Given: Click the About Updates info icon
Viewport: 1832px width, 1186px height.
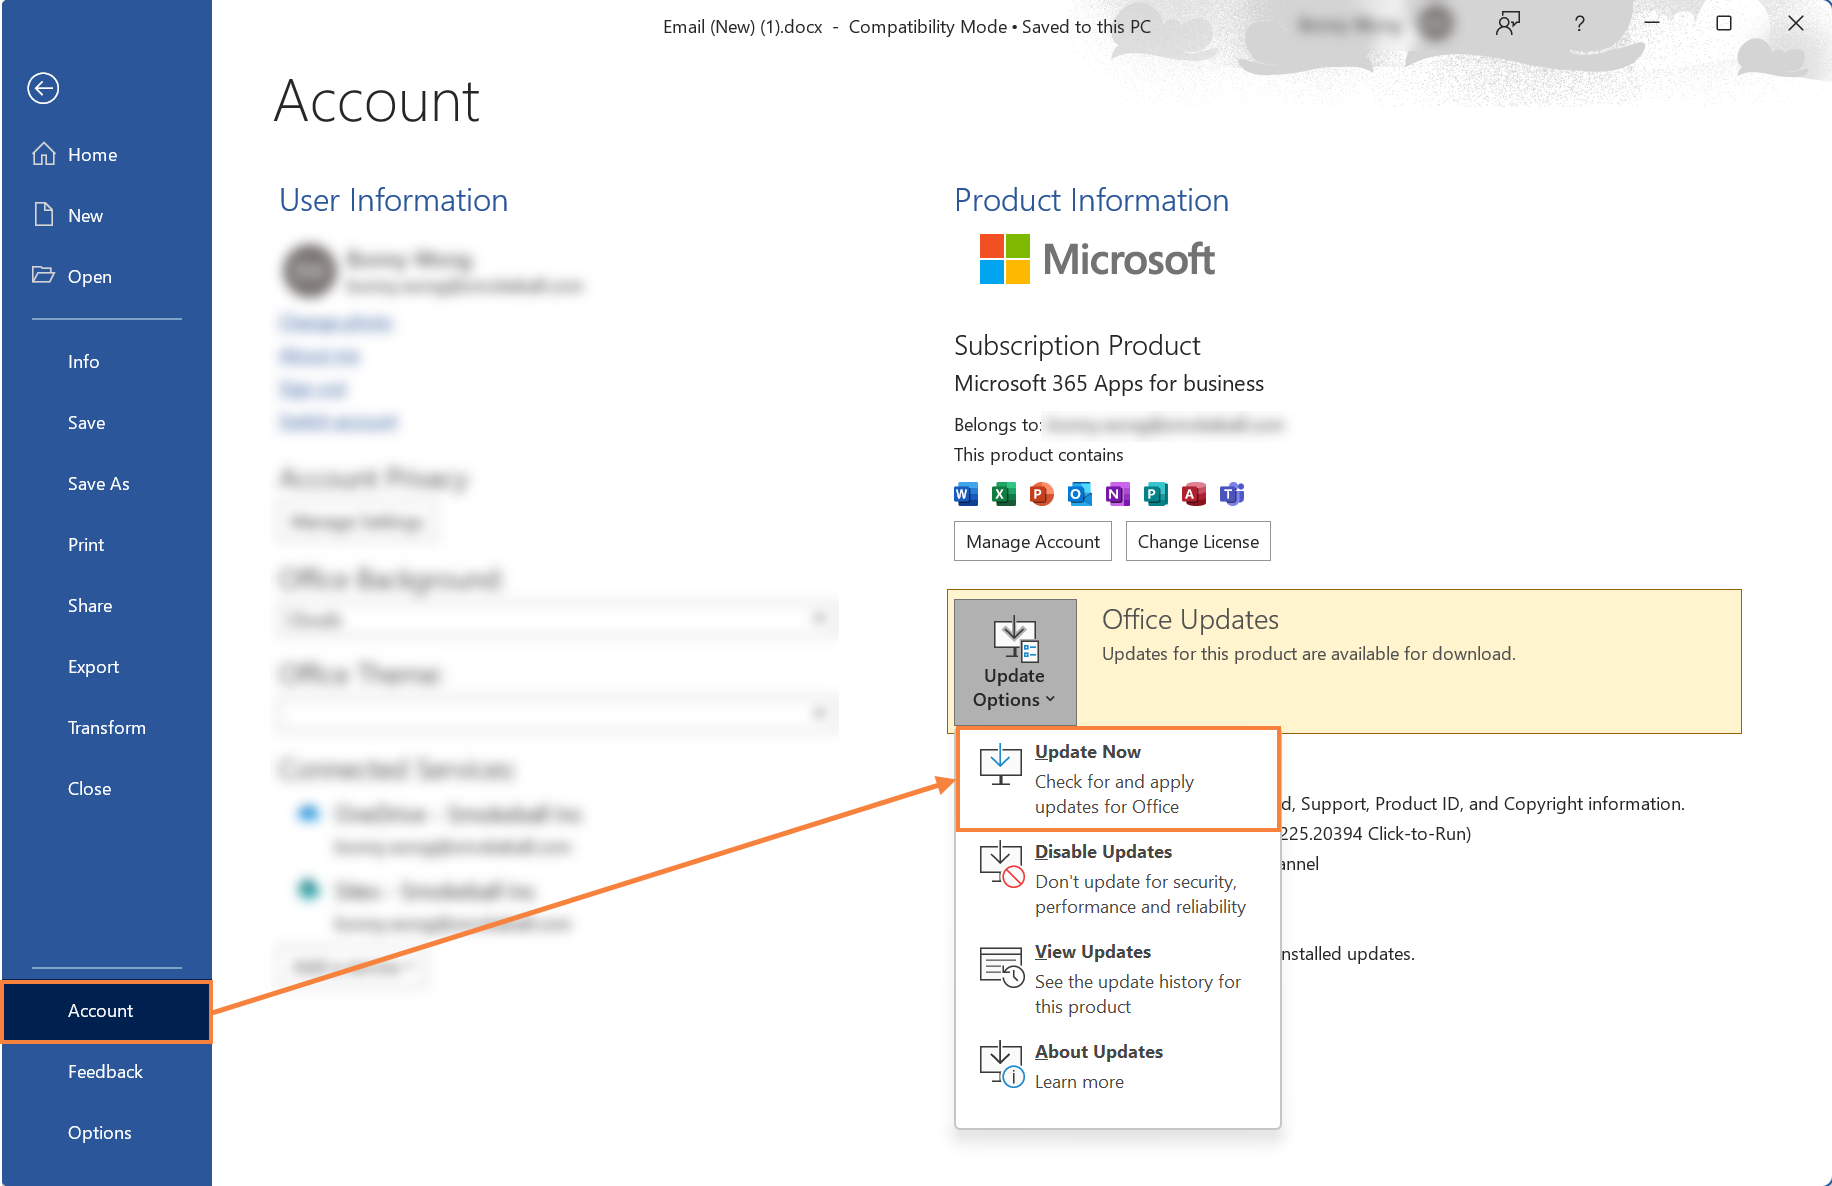Looking at the screenshot, I should pos(1002,1065).
